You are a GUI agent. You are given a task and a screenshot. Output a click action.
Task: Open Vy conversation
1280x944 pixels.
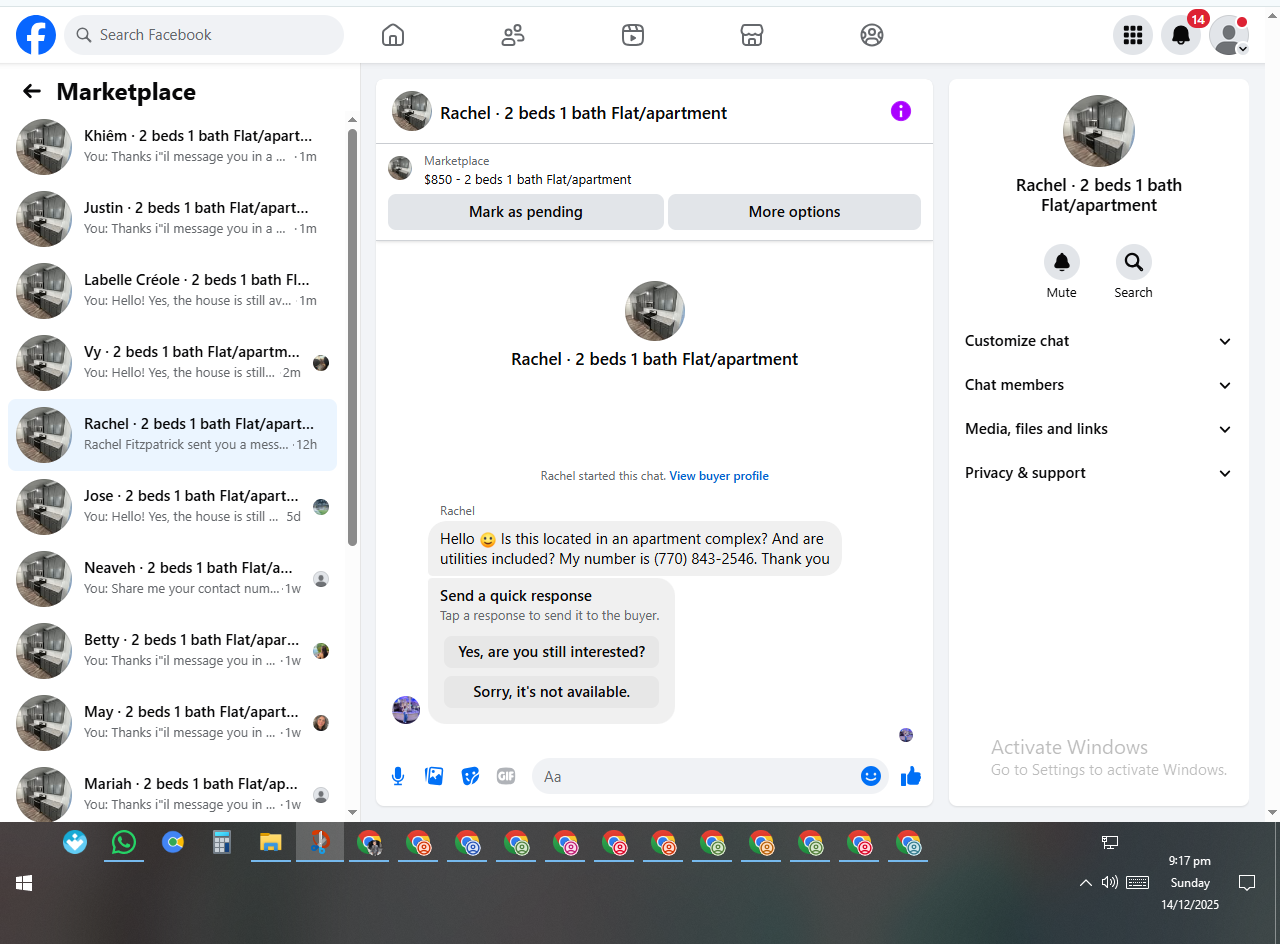[172, 362]
